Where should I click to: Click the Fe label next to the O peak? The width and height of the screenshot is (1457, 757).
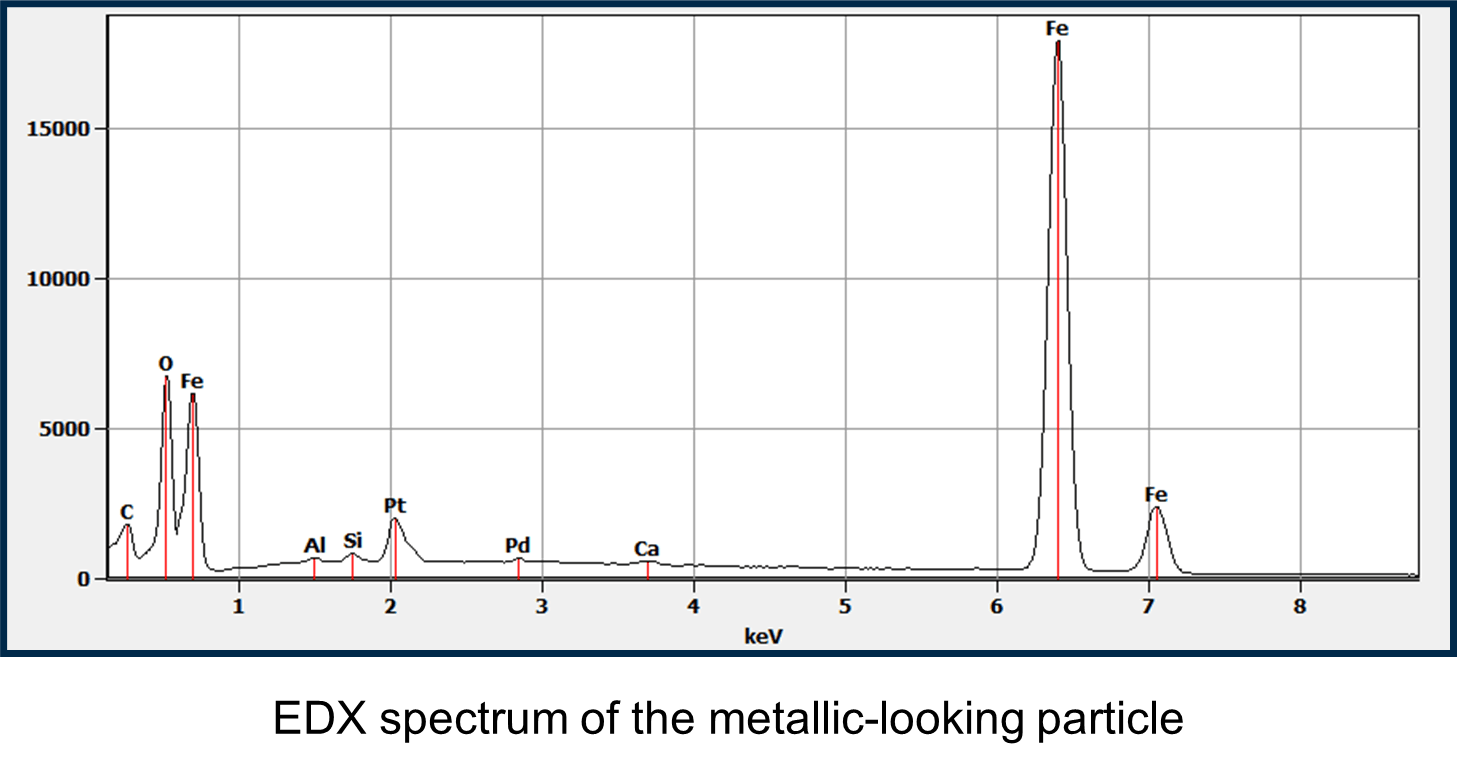click(192, 382)
